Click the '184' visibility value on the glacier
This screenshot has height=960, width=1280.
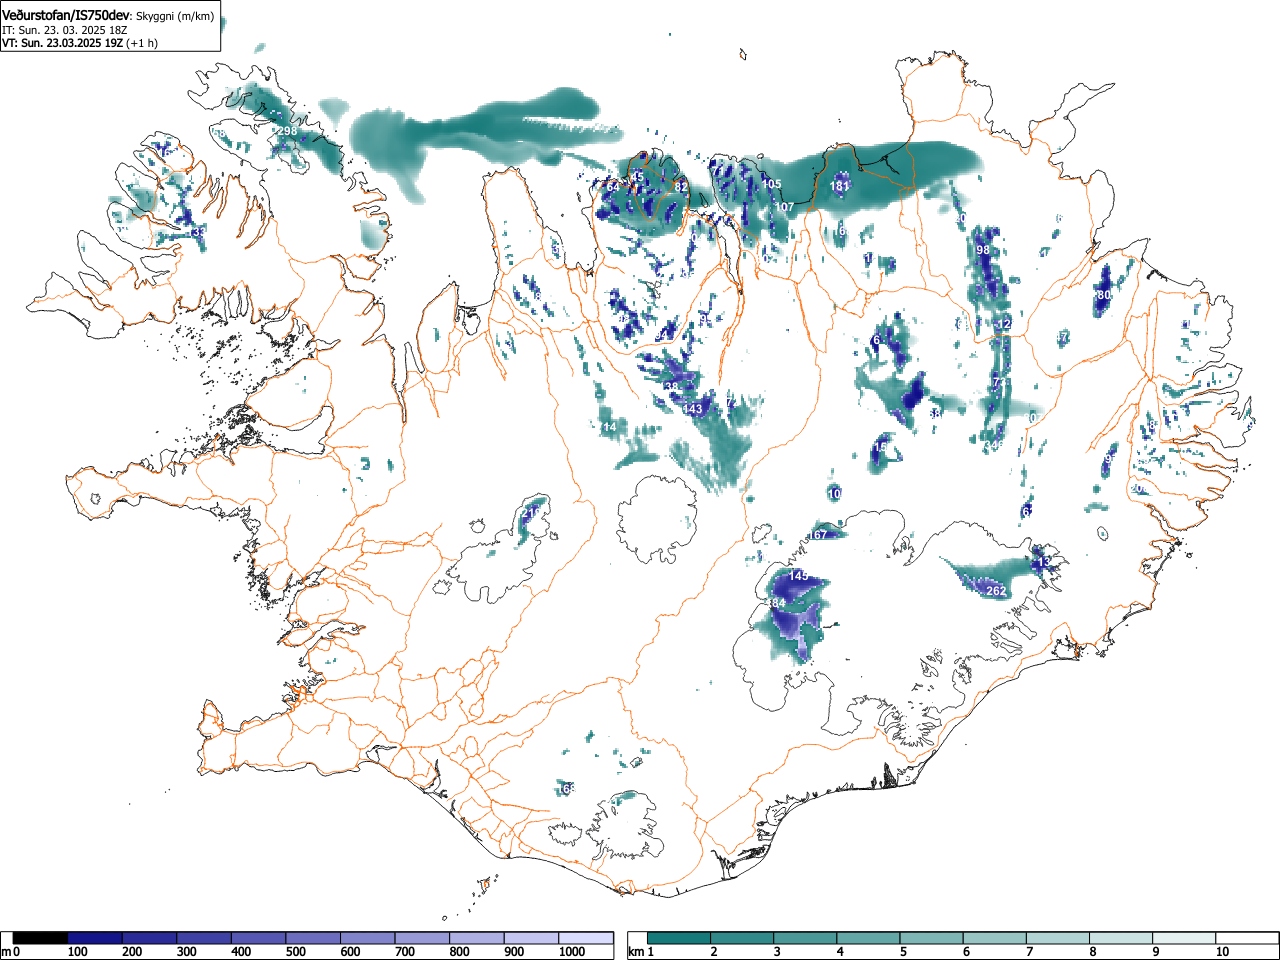pos(777,604)
